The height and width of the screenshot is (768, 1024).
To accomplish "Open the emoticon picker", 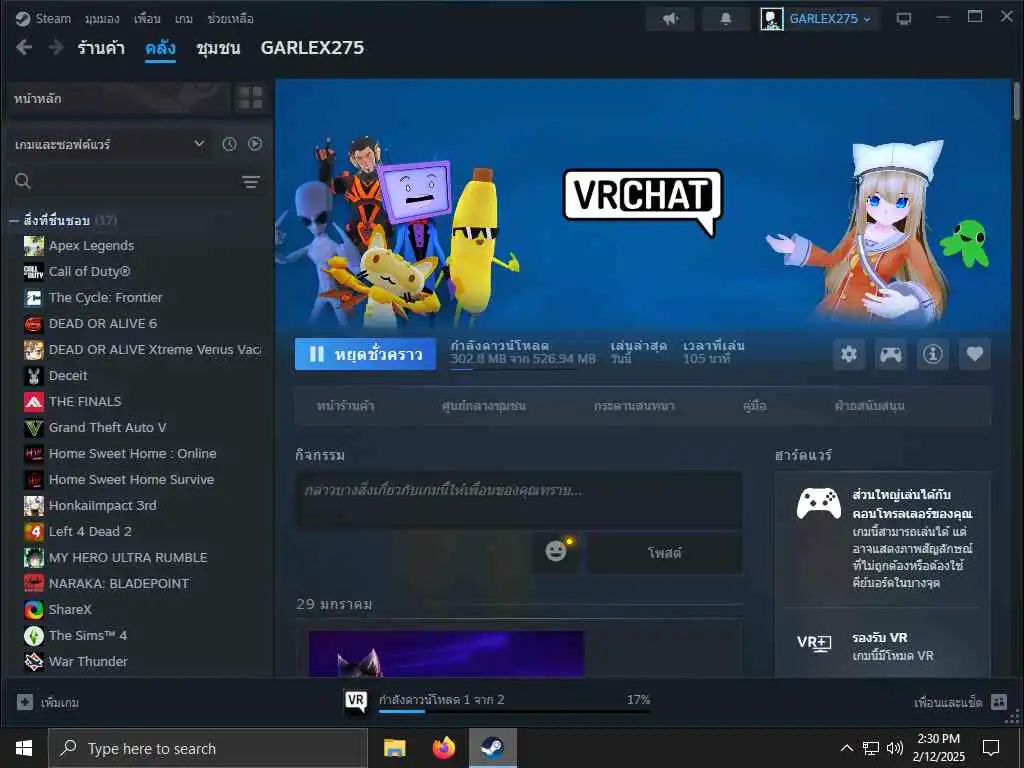I will pyautogui.click(x=556, y=552).
